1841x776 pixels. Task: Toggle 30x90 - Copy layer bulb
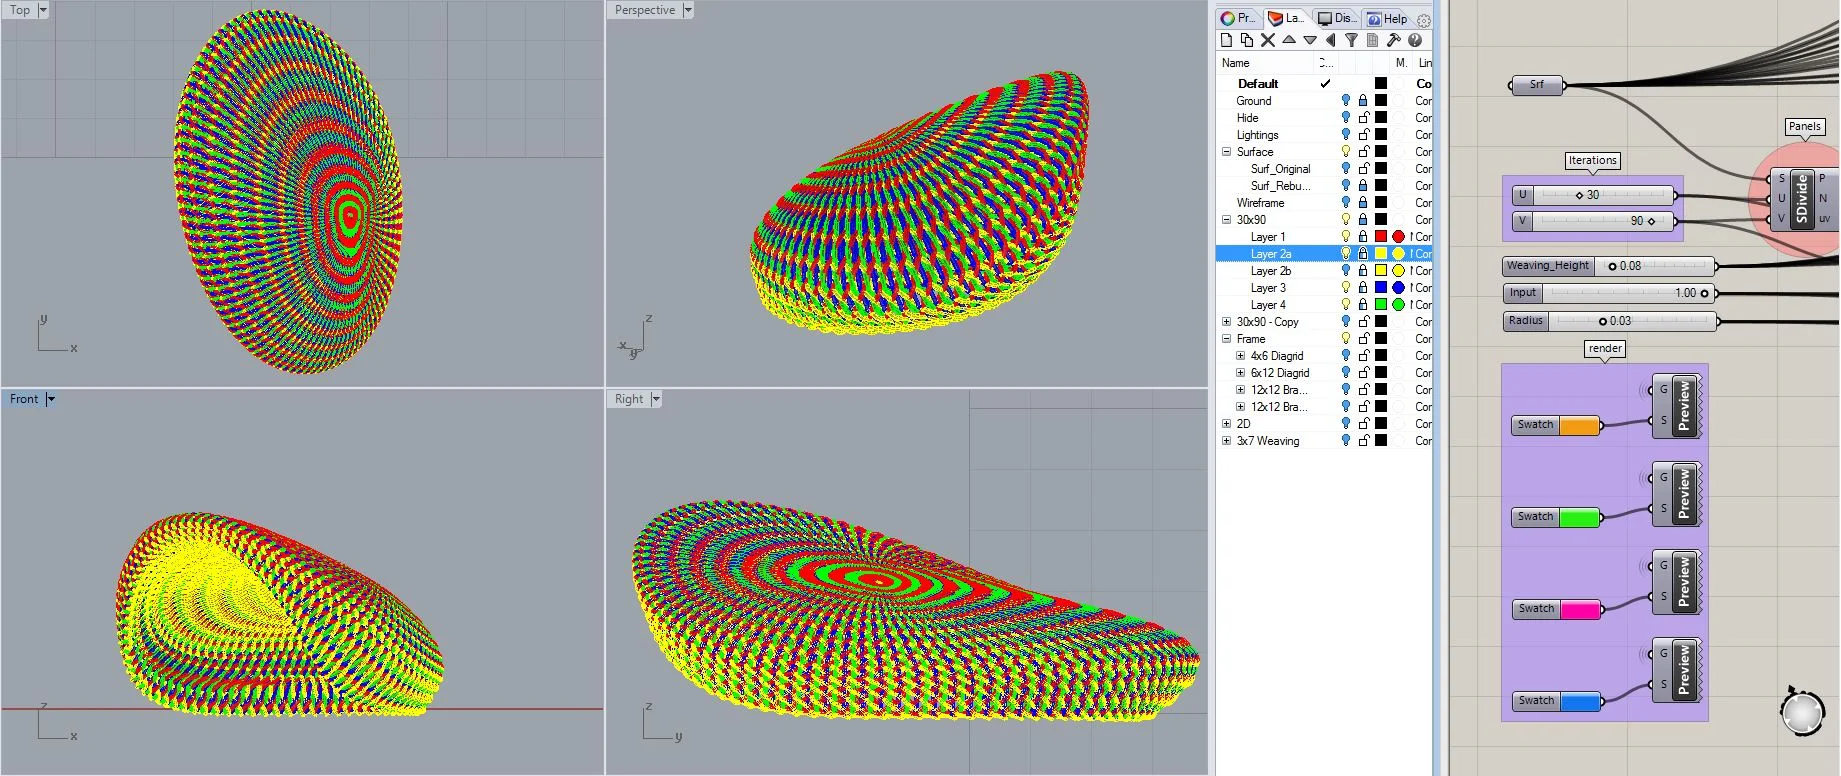(x=1346, y=322)
